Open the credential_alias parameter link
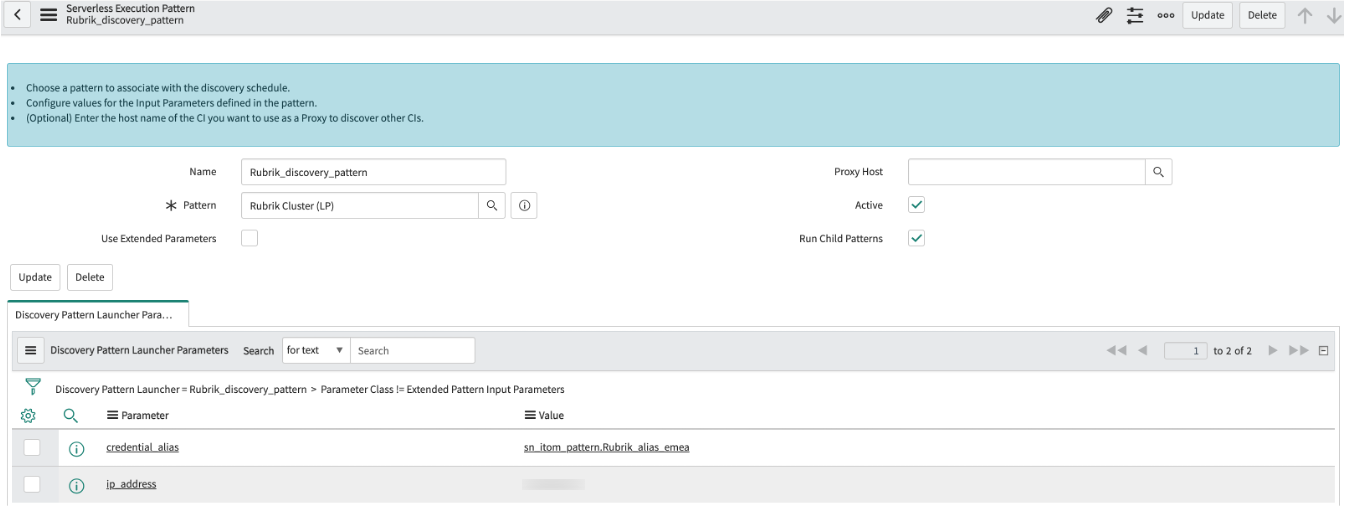Screen dimensions: 1345x506 [142, 447]
